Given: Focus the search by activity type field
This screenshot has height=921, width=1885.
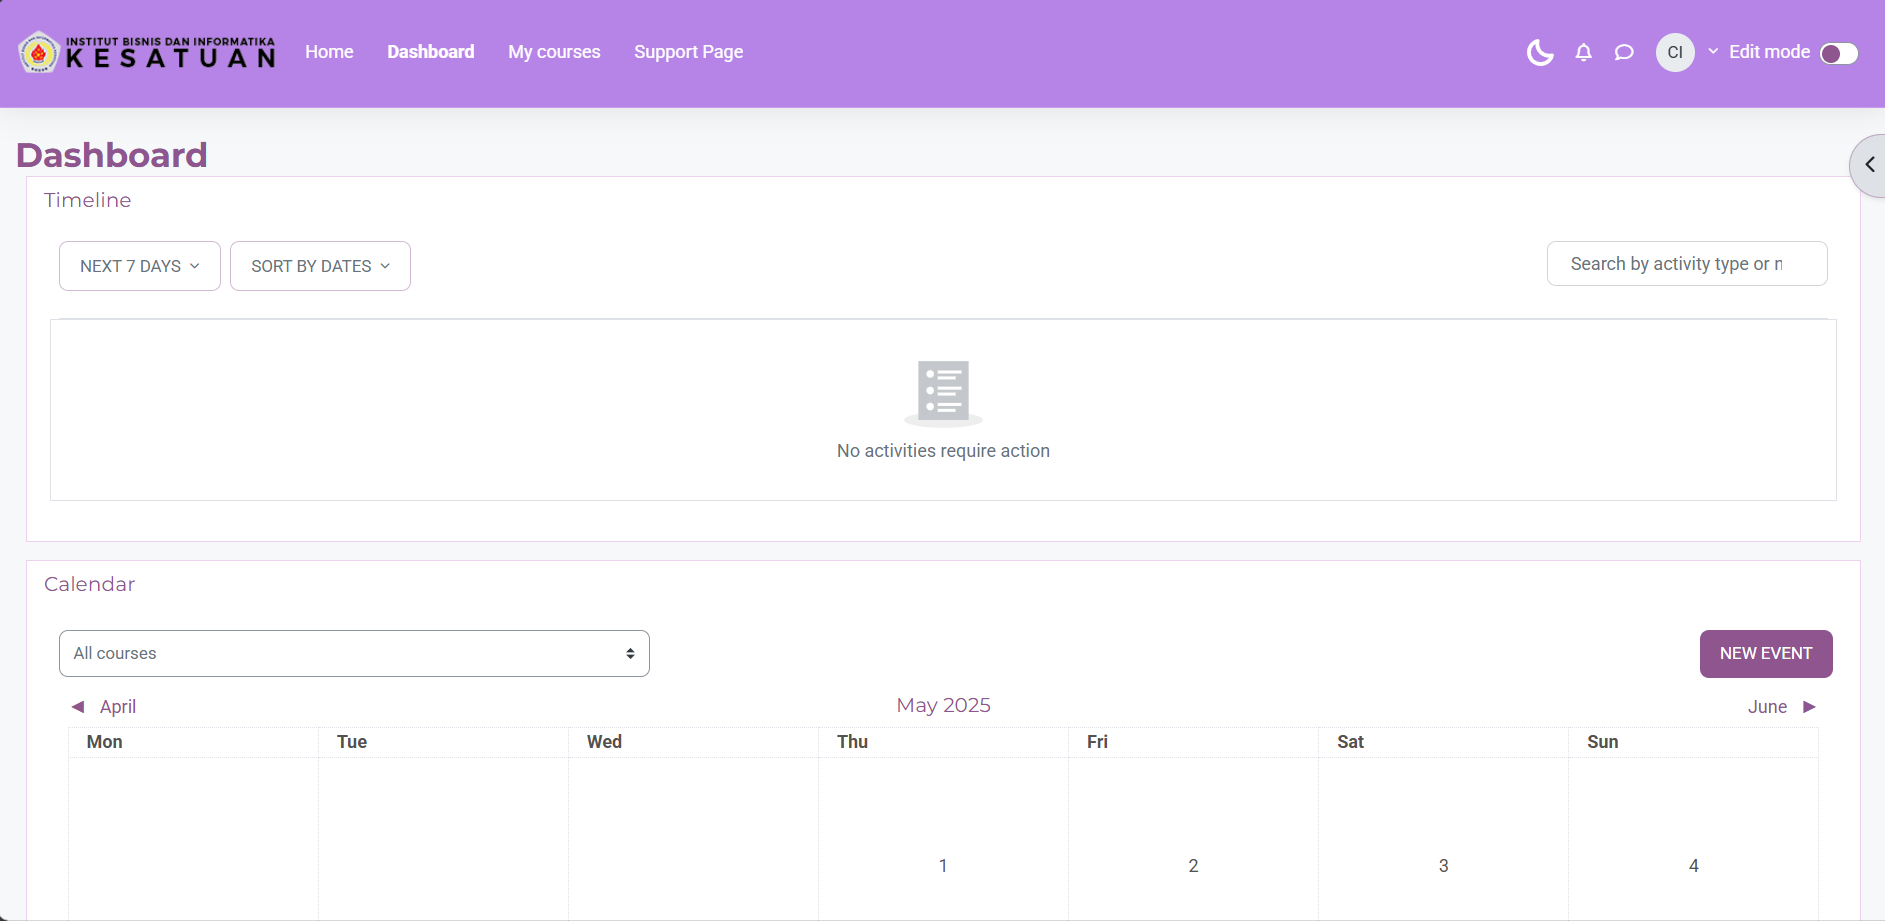Looking at the screenshot, I should point(1686,264).
